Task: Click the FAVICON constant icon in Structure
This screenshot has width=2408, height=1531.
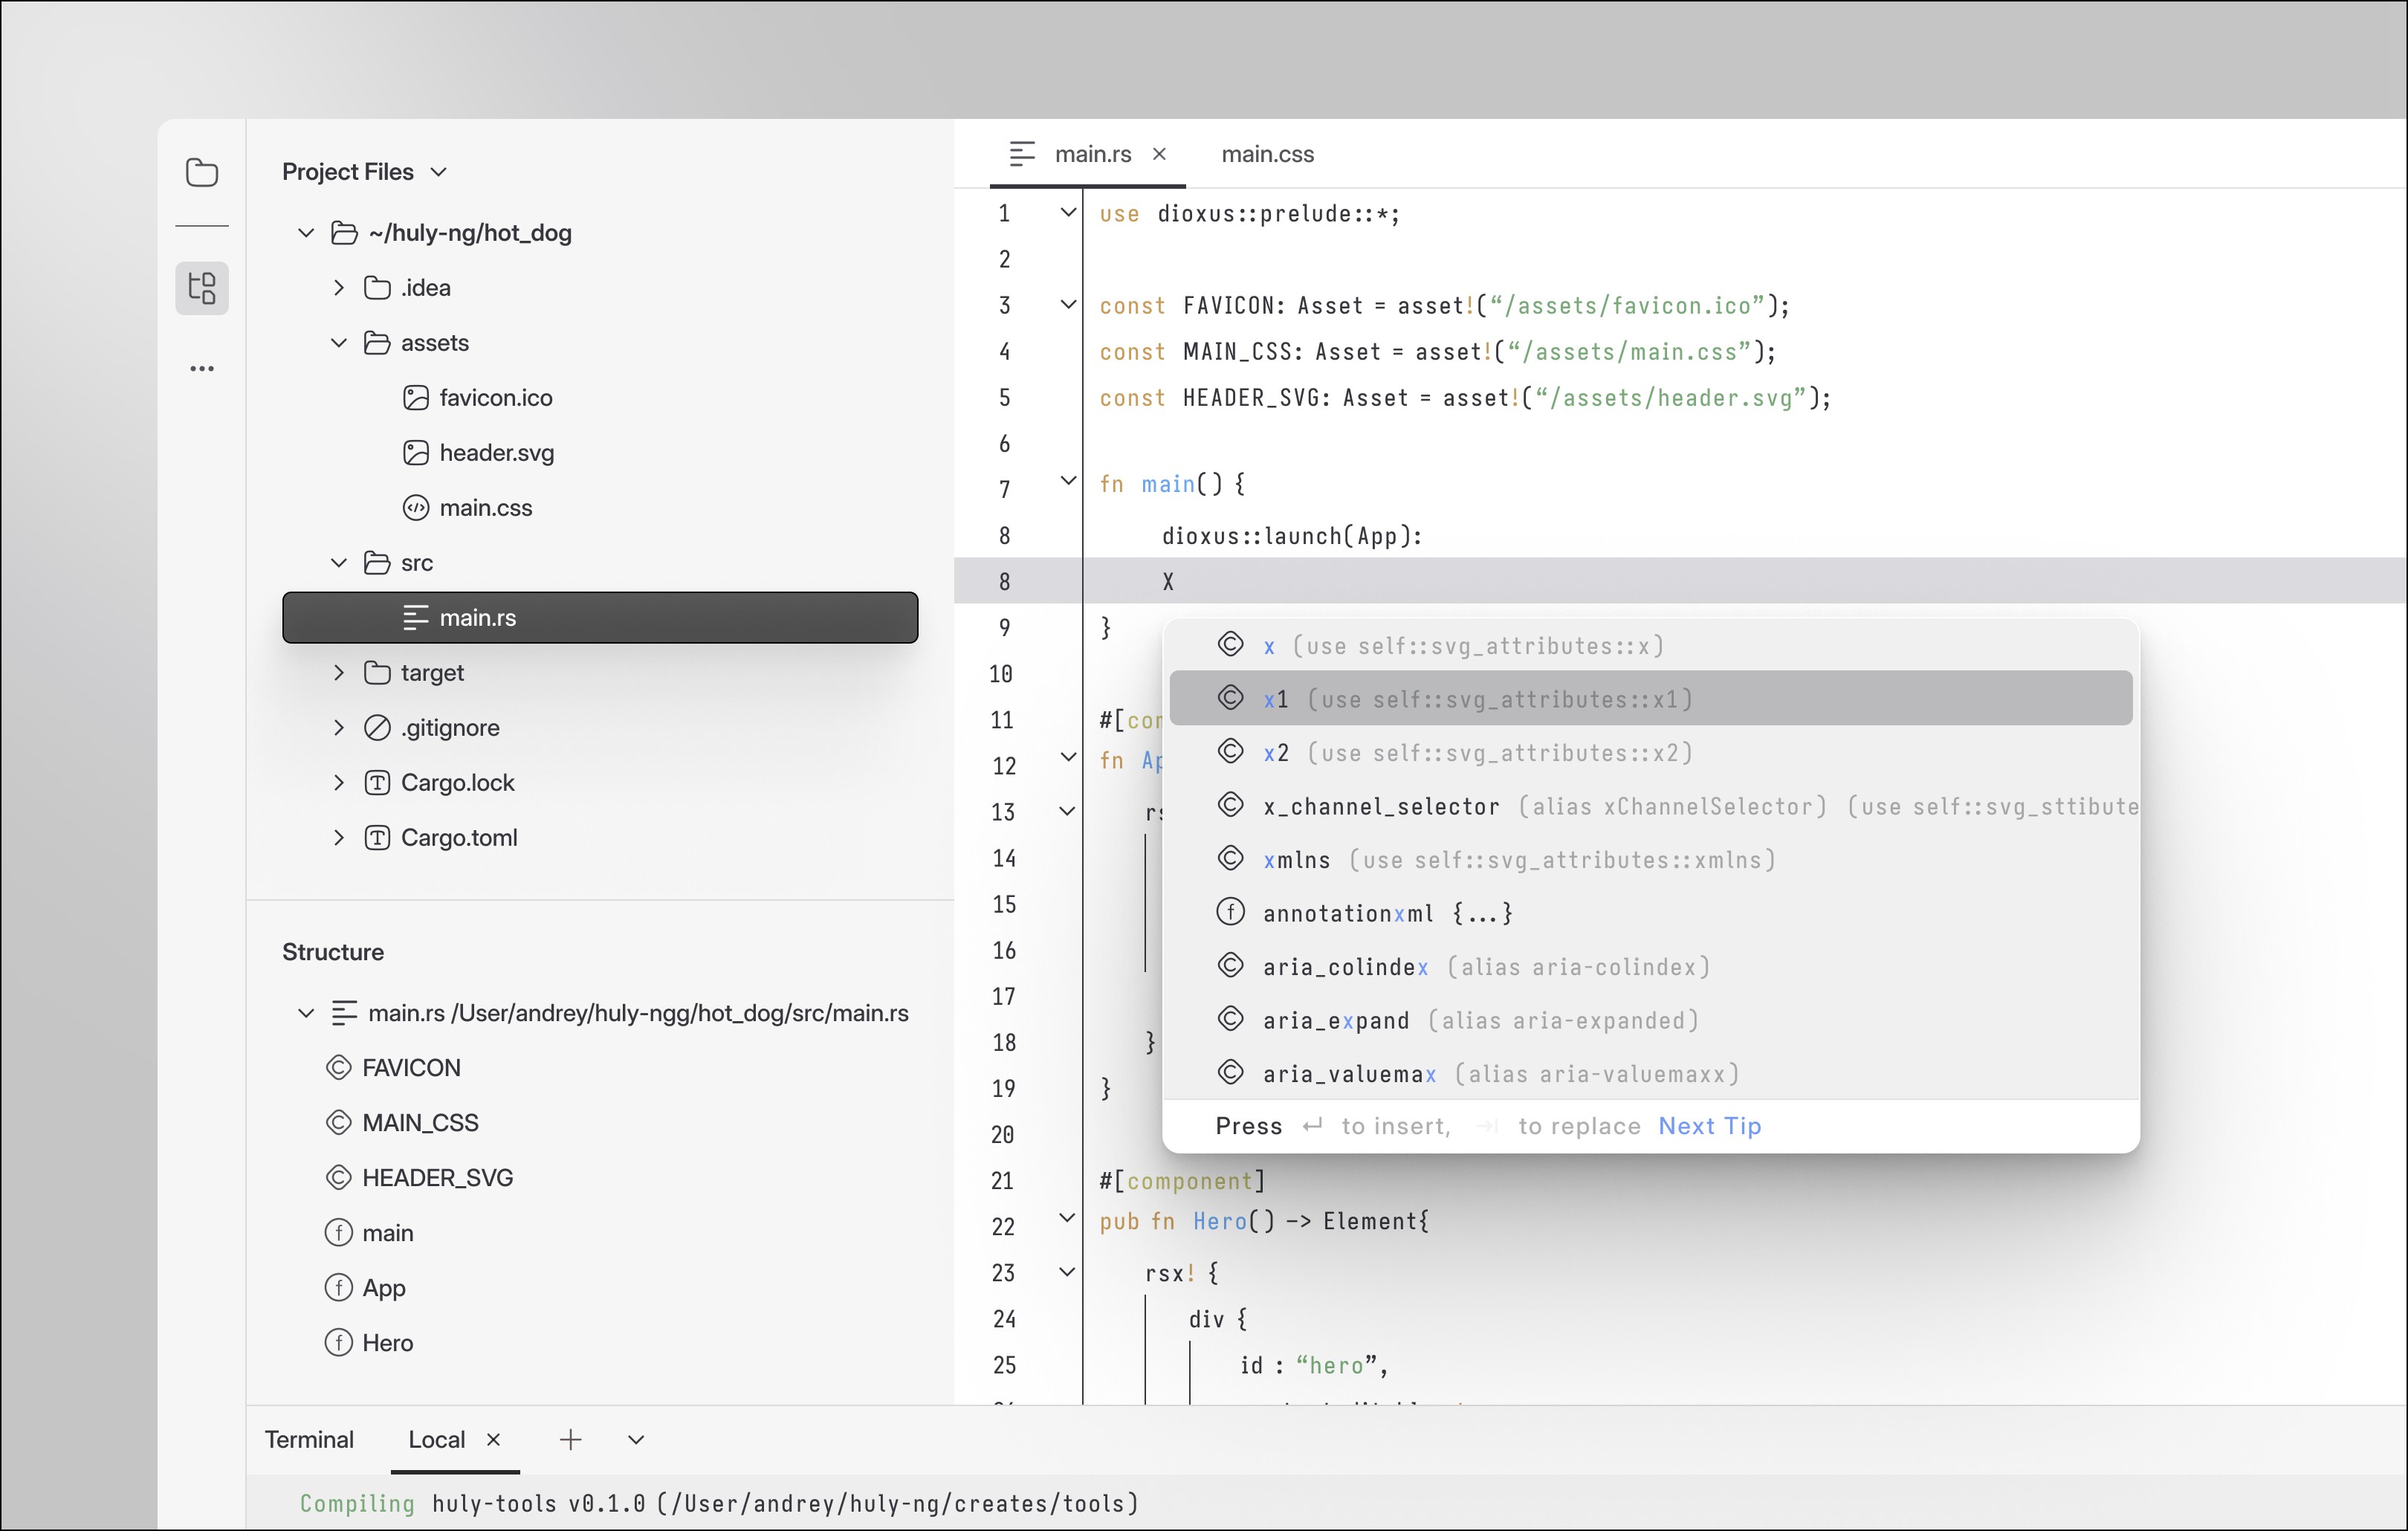Action: 339,1068
